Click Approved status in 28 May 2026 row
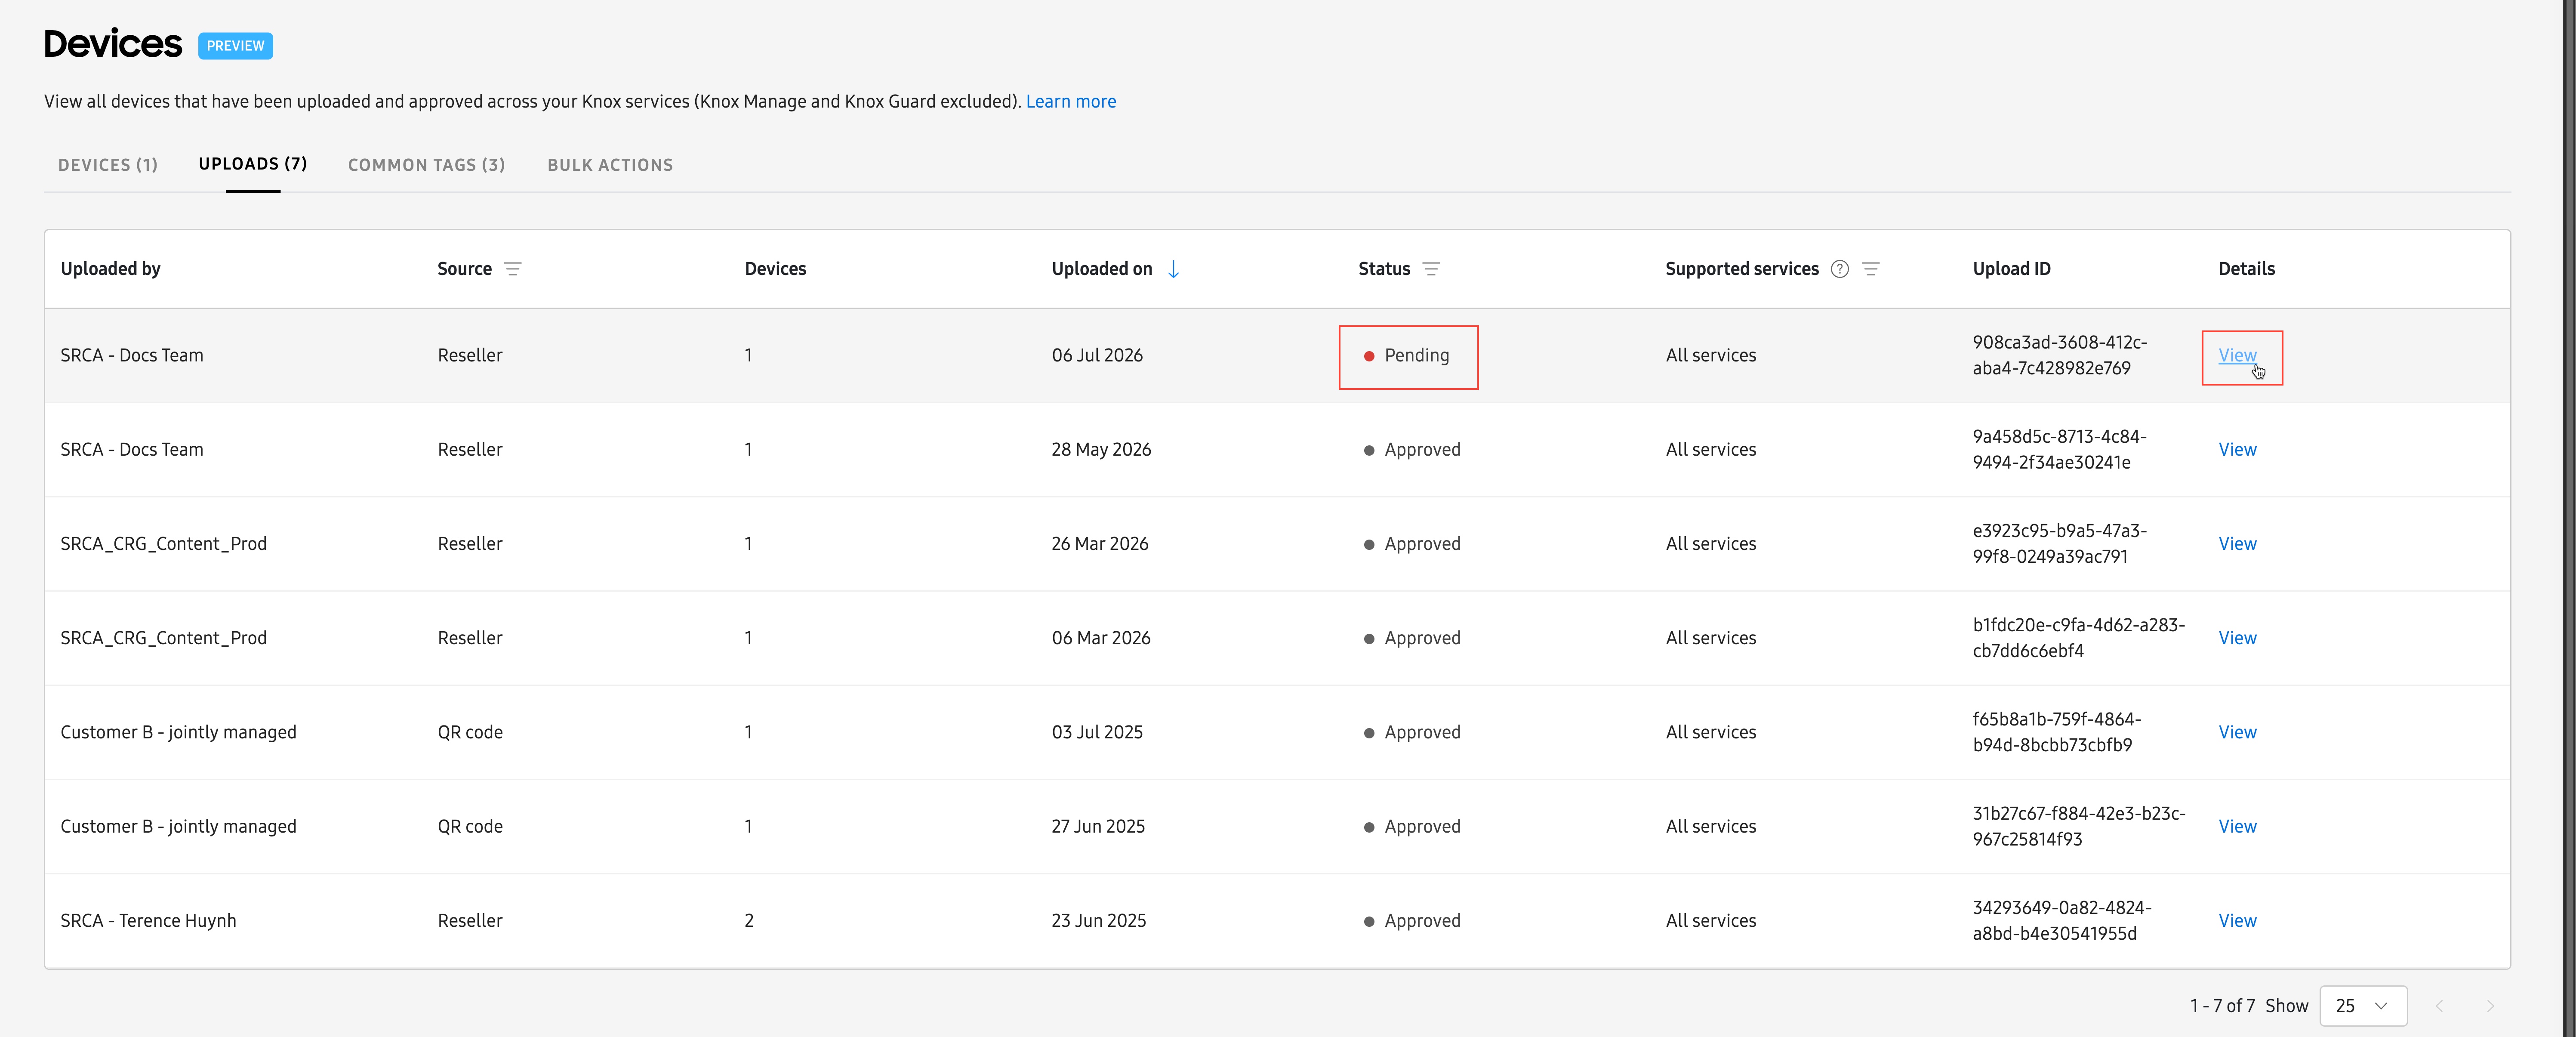2576x1037 pixels. (x=1412, y=450)
